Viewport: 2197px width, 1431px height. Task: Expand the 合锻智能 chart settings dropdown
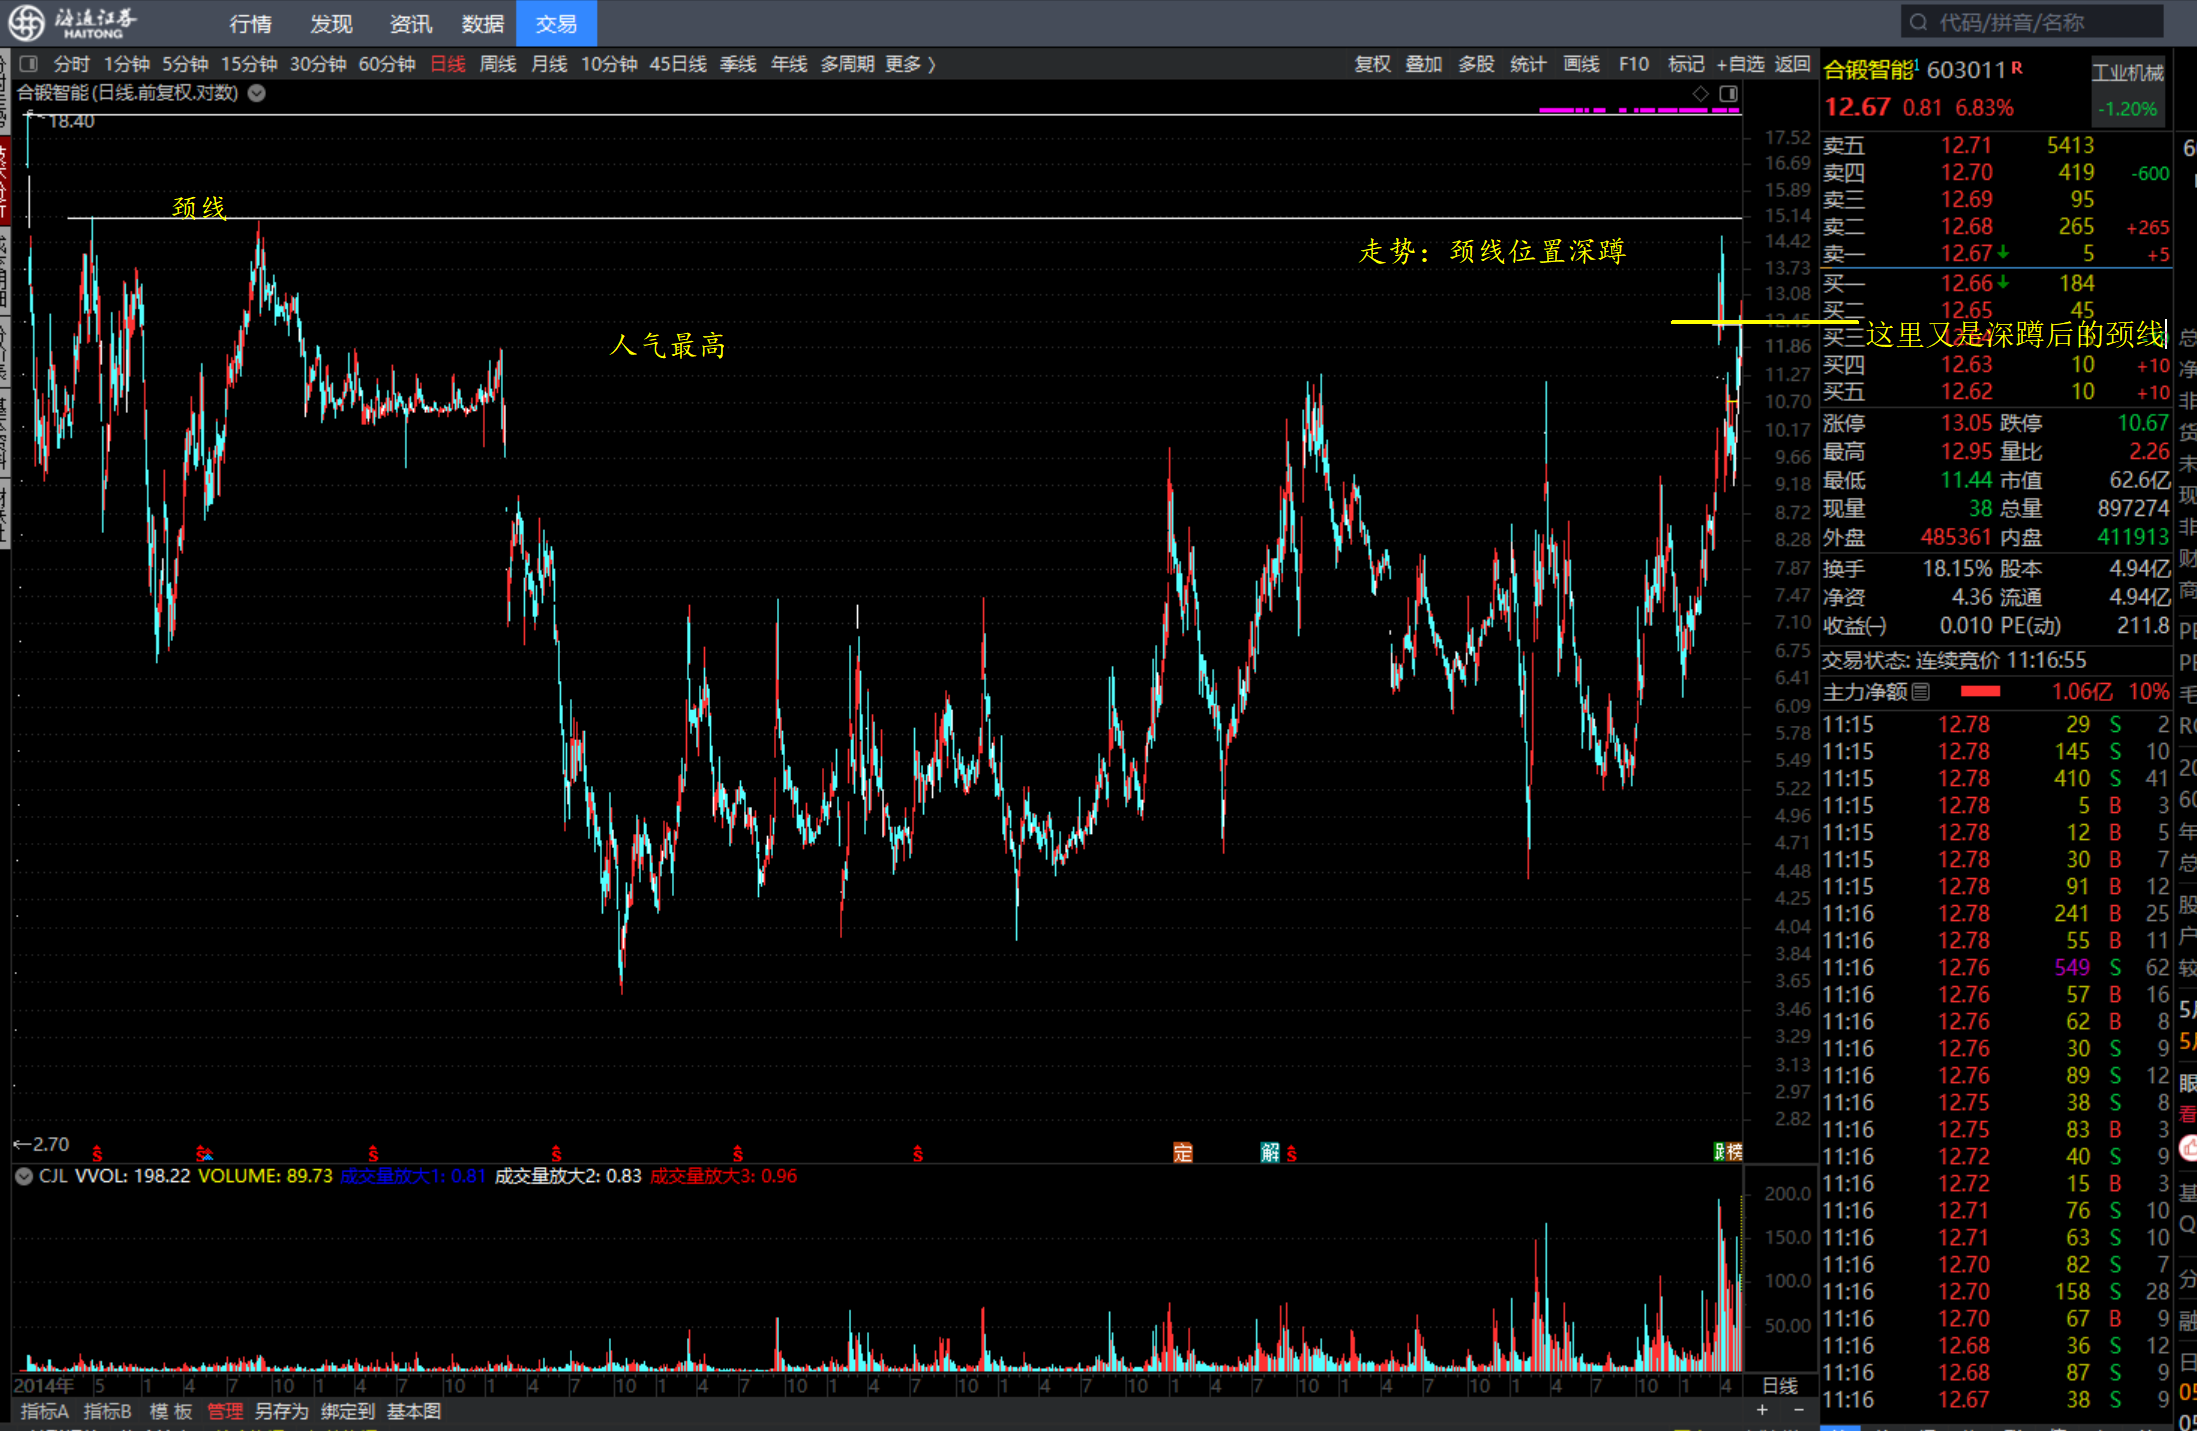[x=257, y=93]
